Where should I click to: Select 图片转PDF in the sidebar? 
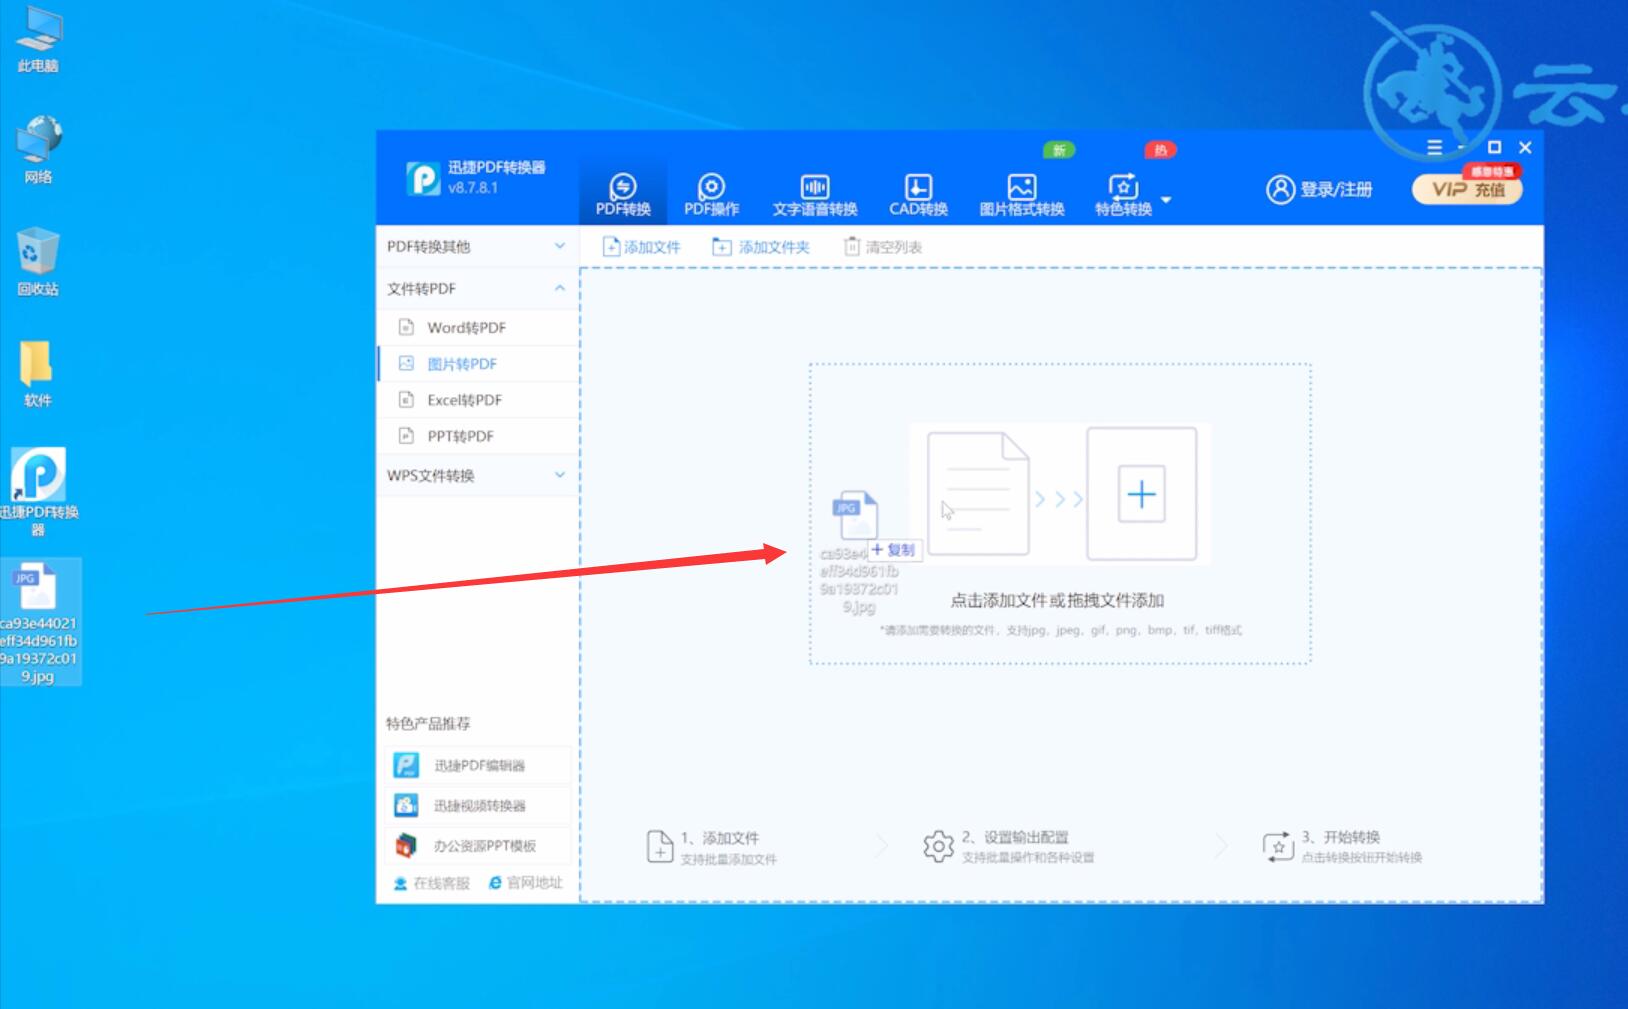[478, 364]
